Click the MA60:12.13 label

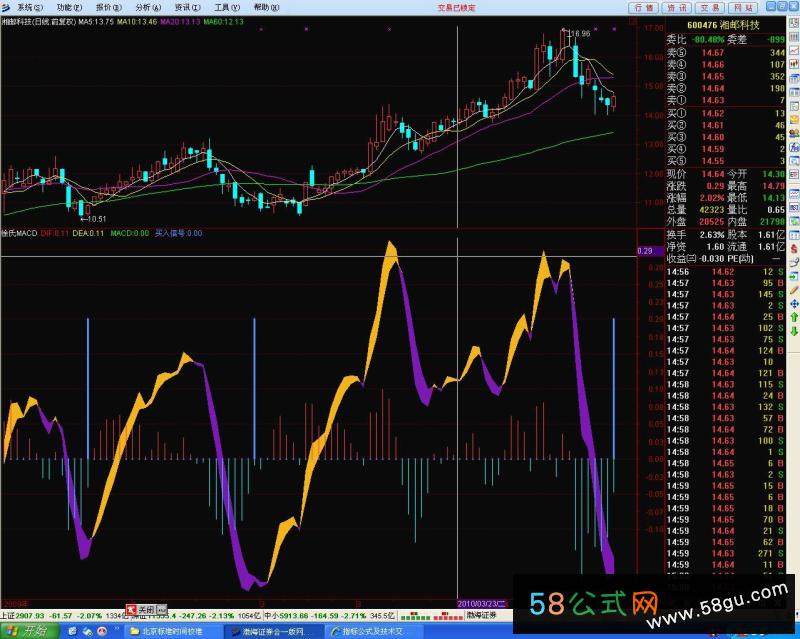tap(223, 22)
